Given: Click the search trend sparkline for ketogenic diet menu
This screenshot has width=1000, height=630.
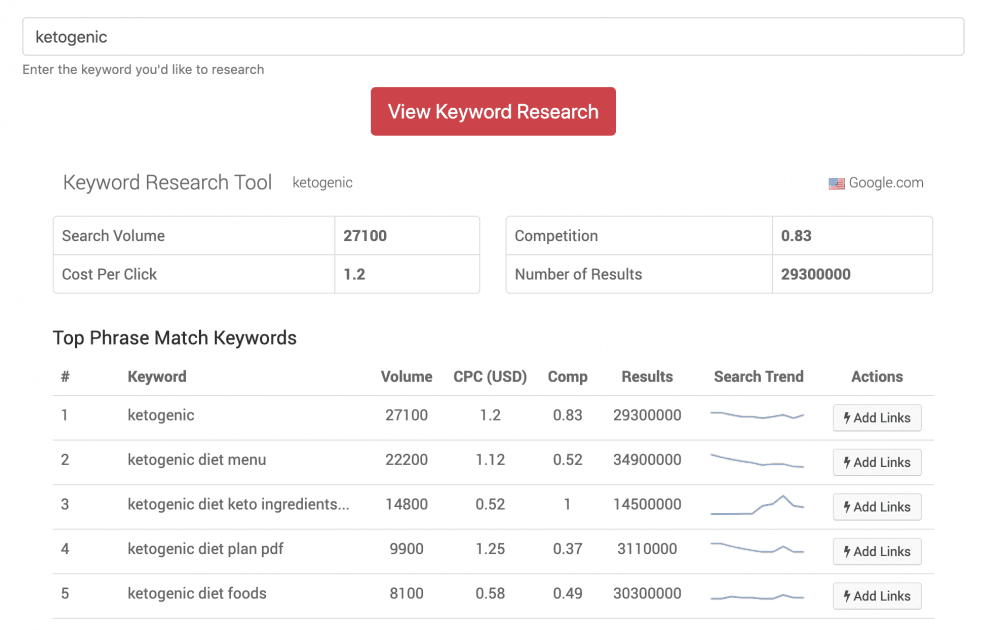Looking at the screenshot, I should point(757,460).
